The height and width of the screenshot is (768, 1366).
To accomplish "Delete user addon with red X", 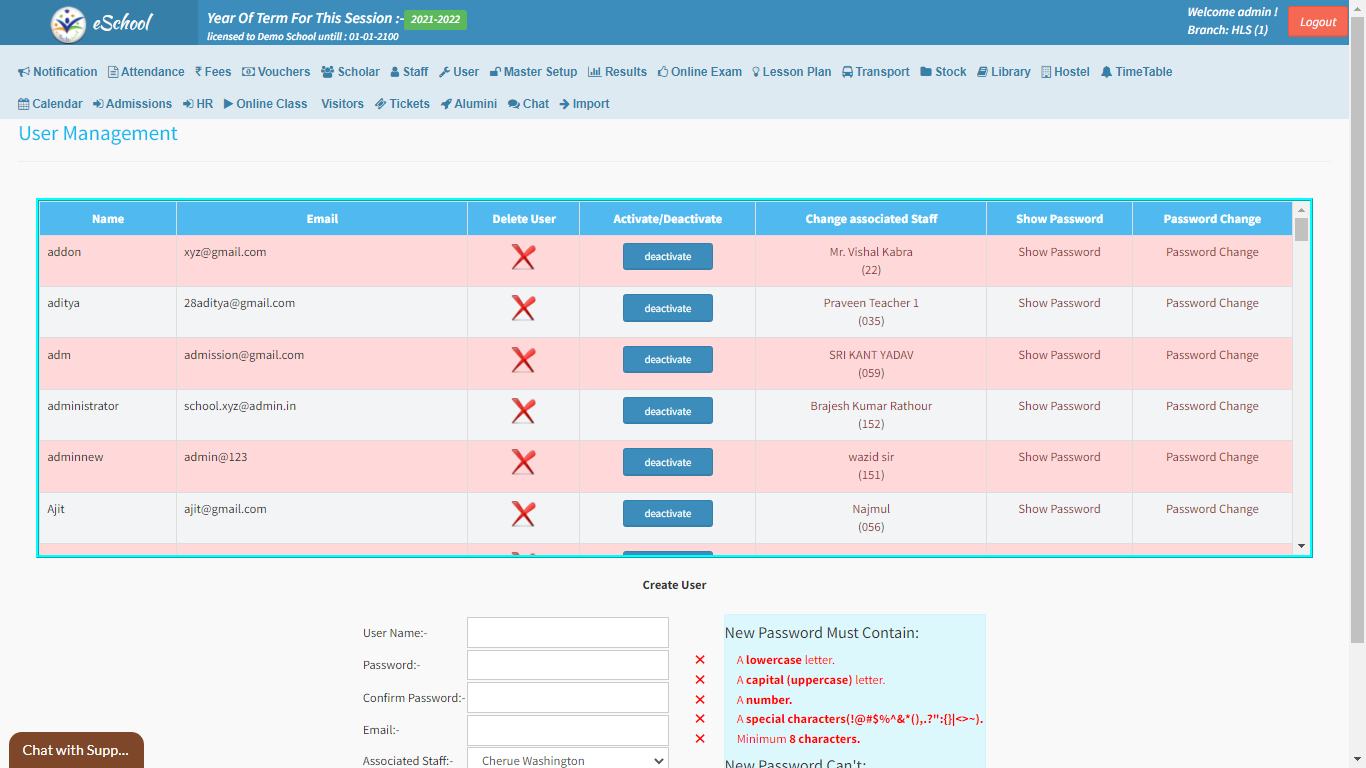I will pos(523,257).
